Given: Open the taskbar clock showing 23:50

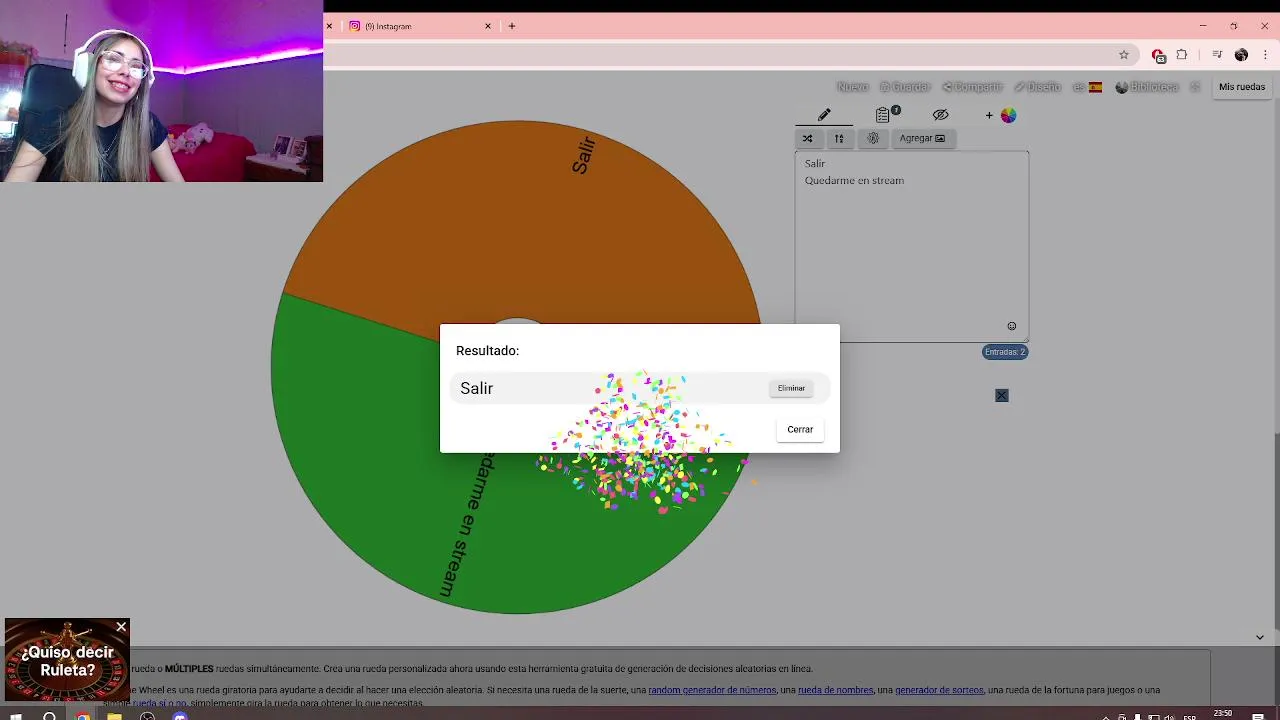Looking at the screenshot, I should point(1223,714).
